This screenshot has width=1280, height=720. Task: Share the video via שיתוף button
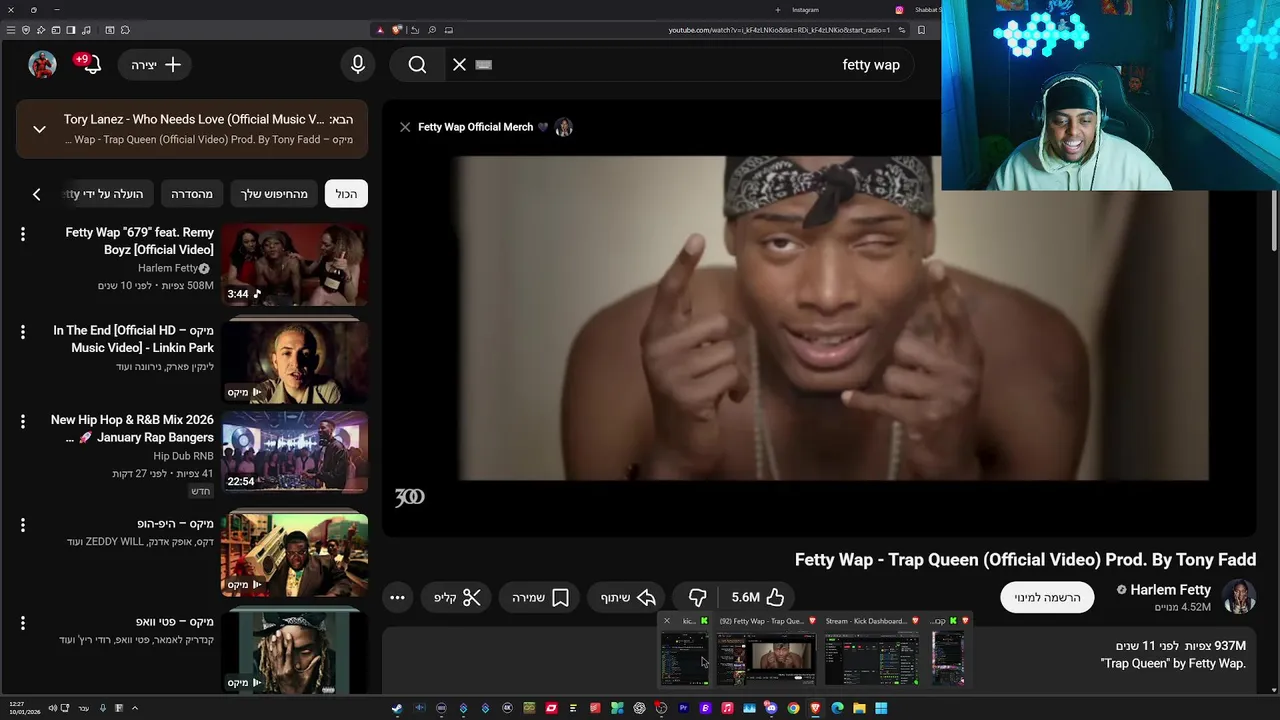point(628,597)
